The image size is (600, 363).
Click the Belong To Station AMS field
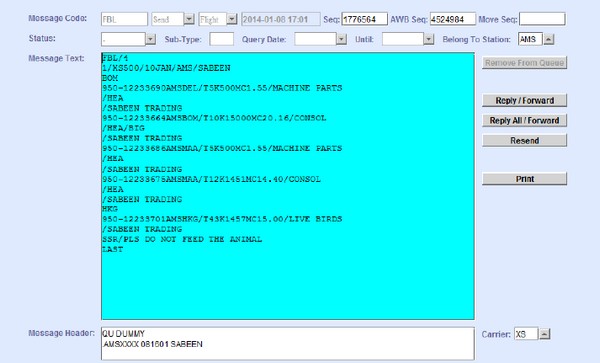pyautogui.click(x=530, y=39)
